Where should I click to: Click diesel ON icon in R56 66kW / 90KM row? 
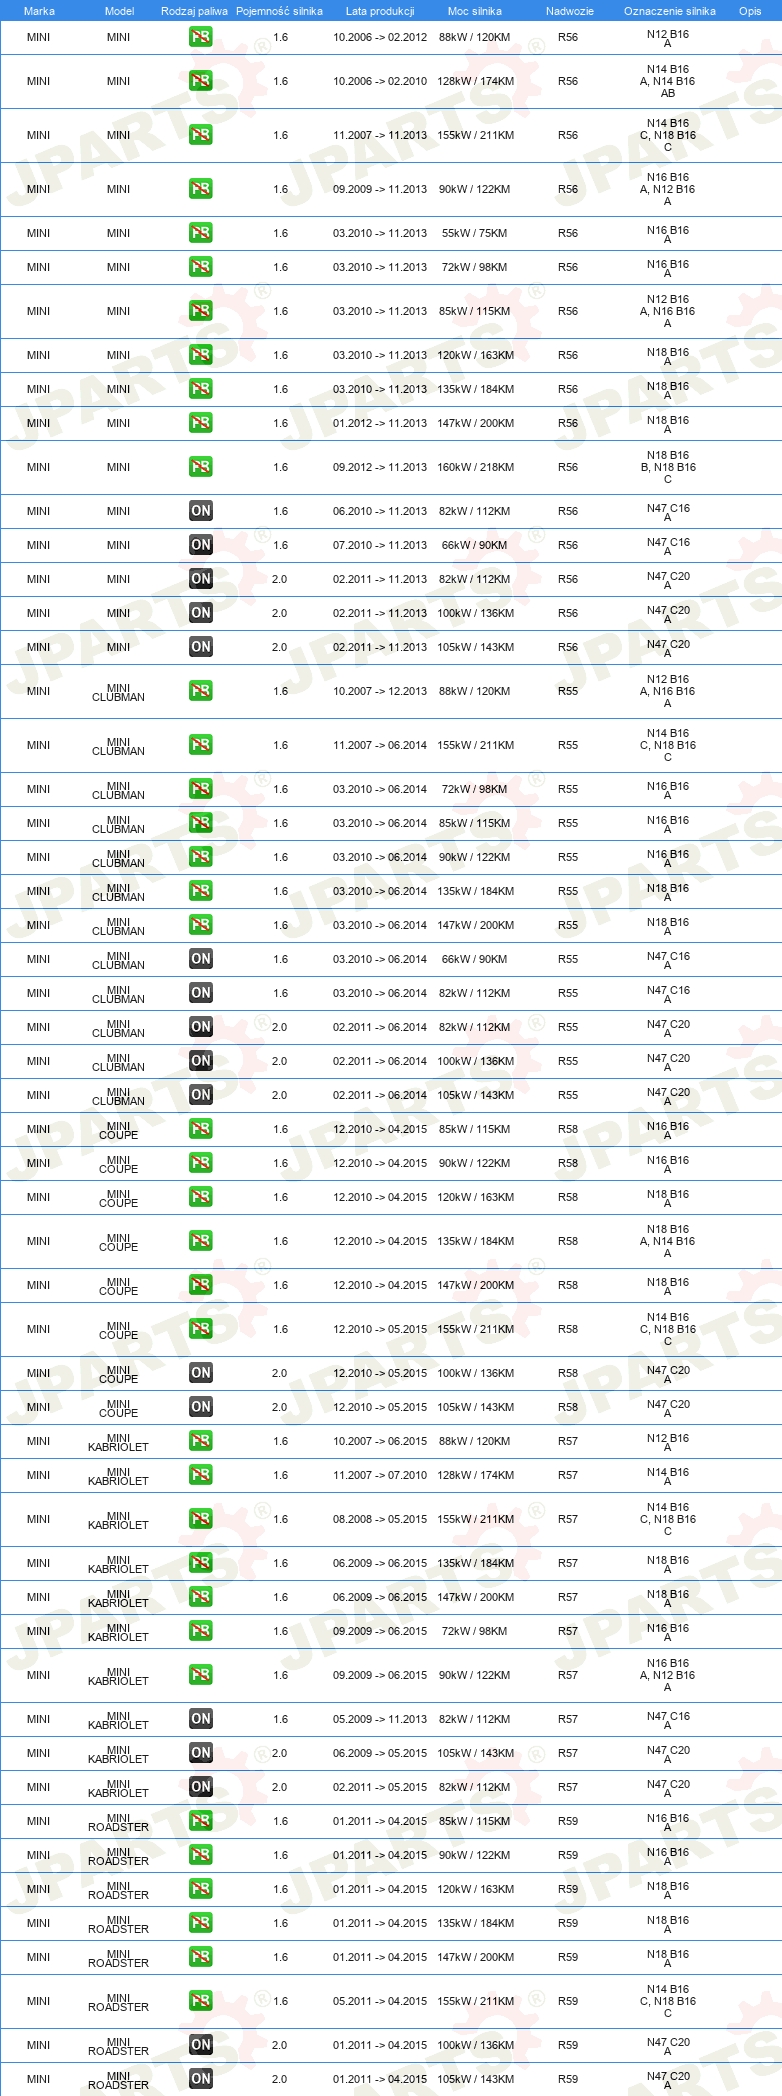(x=201, y=545)
